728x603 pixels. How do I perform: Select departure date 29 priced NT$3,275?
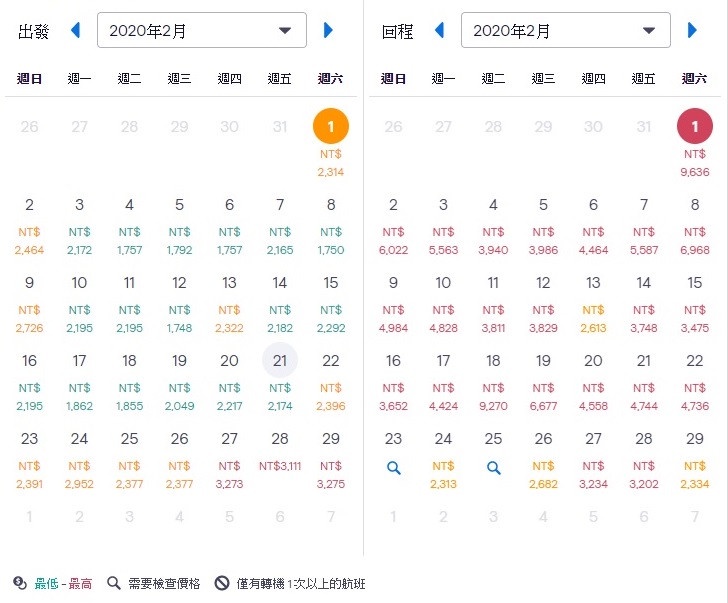coord(331,460)
